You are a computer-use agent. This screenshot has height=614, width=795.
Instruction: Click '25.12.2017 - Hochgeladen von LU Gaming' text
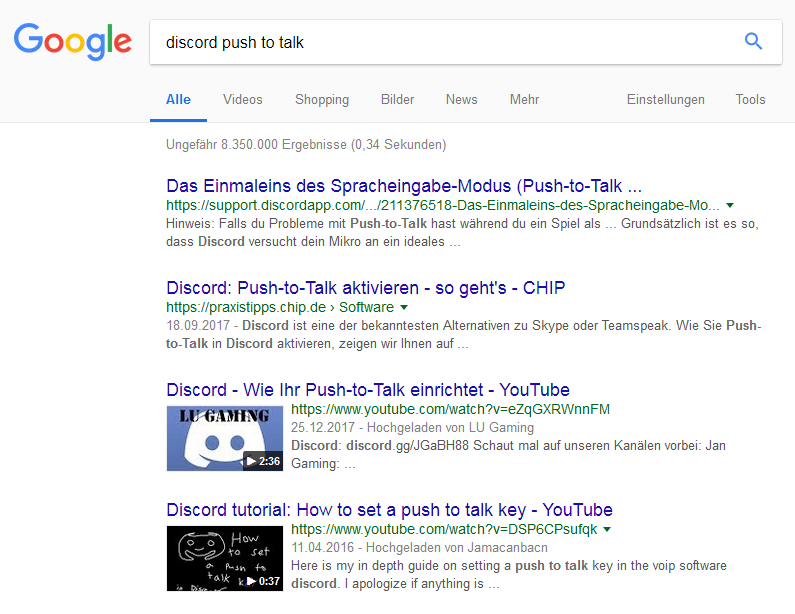(412, 427)
